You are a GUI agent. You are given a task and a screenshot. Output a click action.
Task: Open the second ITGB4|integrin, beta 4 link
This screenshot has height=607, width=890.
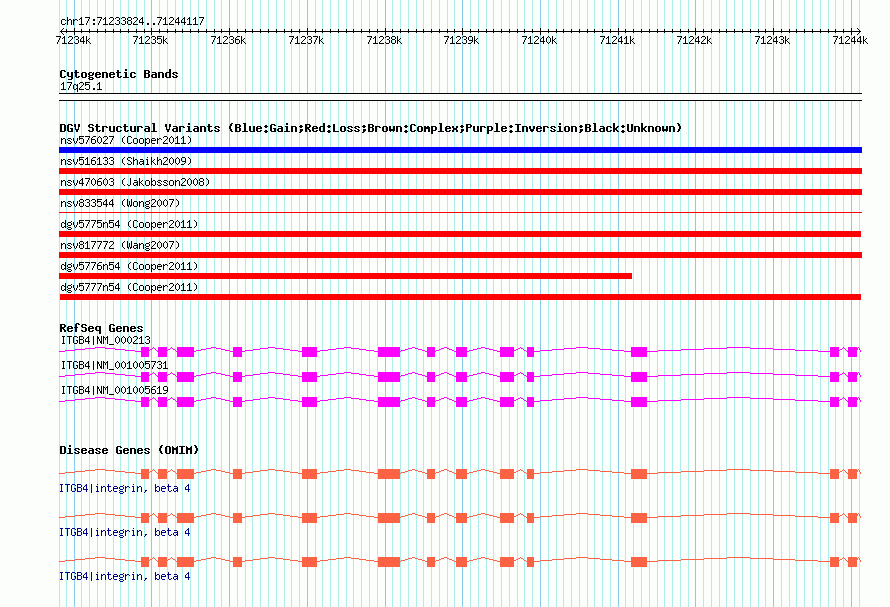[125, 533]
